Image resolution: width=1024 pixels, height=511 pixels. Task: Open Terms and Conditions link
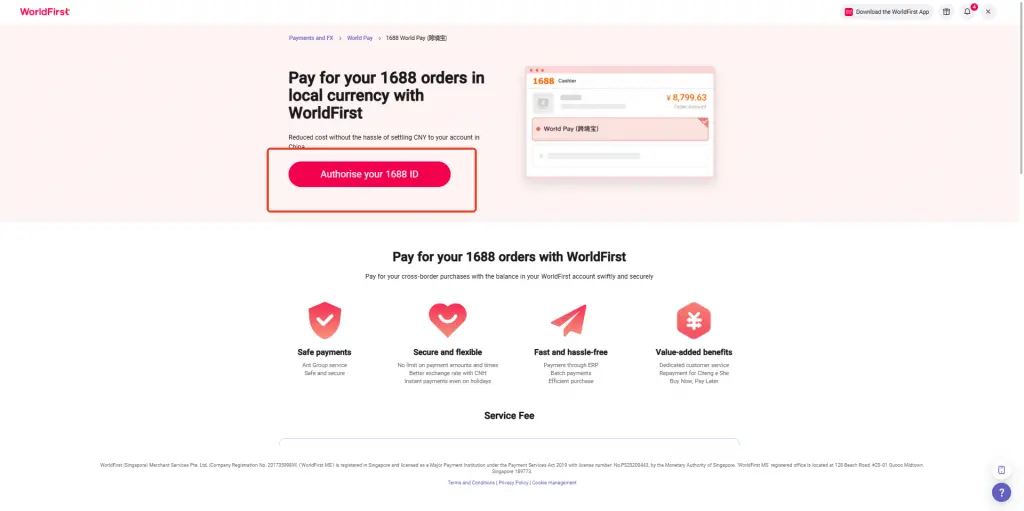point(471,483)
